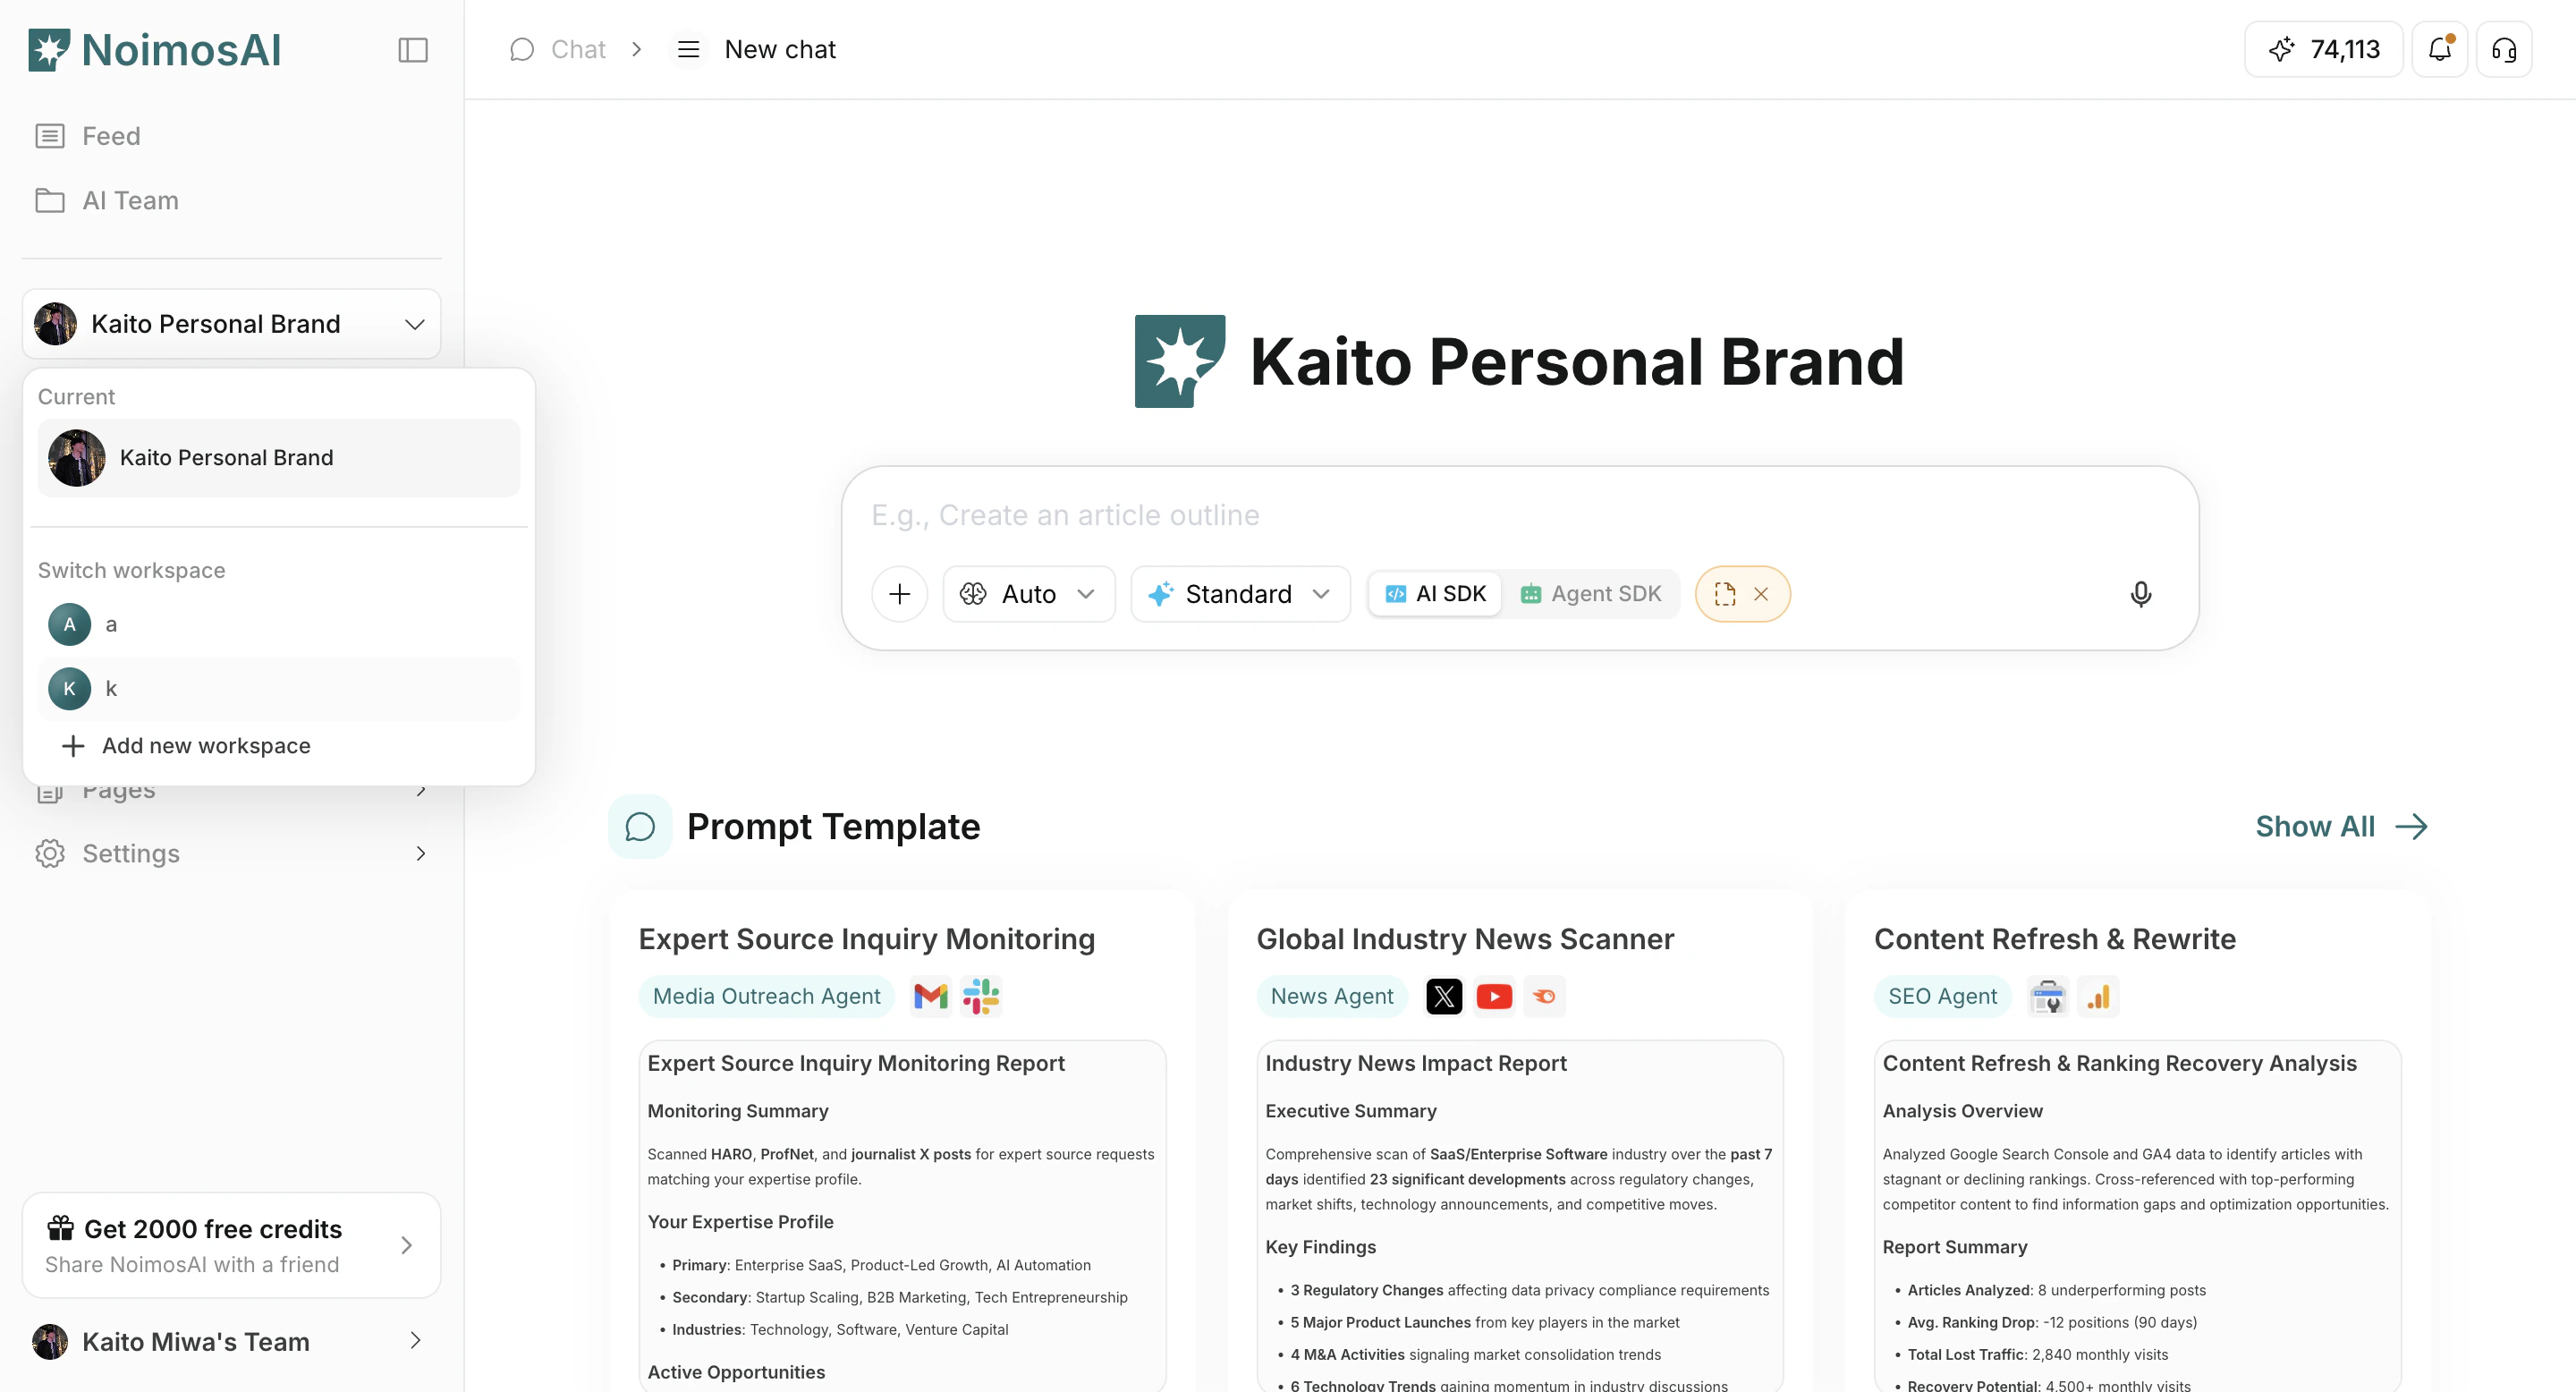Open a new chat conversation
The width and height of the screenshot is (2576, 1392).
[x=779, y=49]
